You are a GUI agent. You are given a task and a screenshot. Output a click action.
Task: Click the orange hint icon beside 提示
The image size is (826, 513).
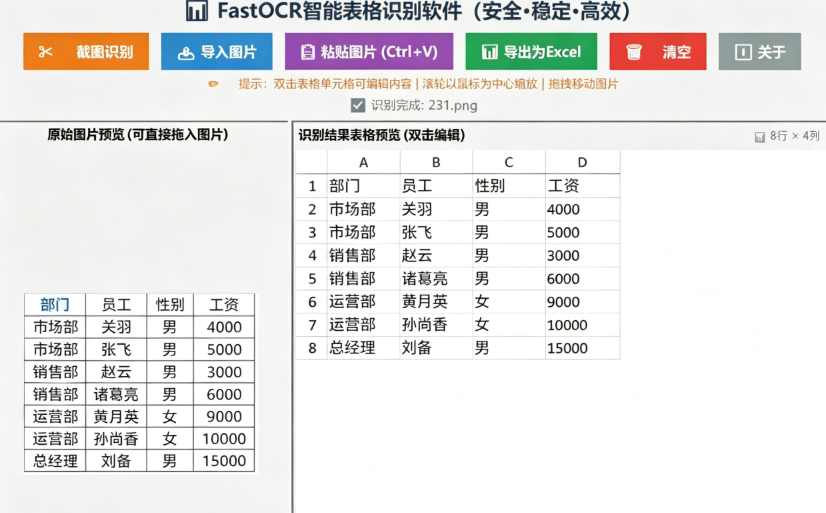coord(213,84)
